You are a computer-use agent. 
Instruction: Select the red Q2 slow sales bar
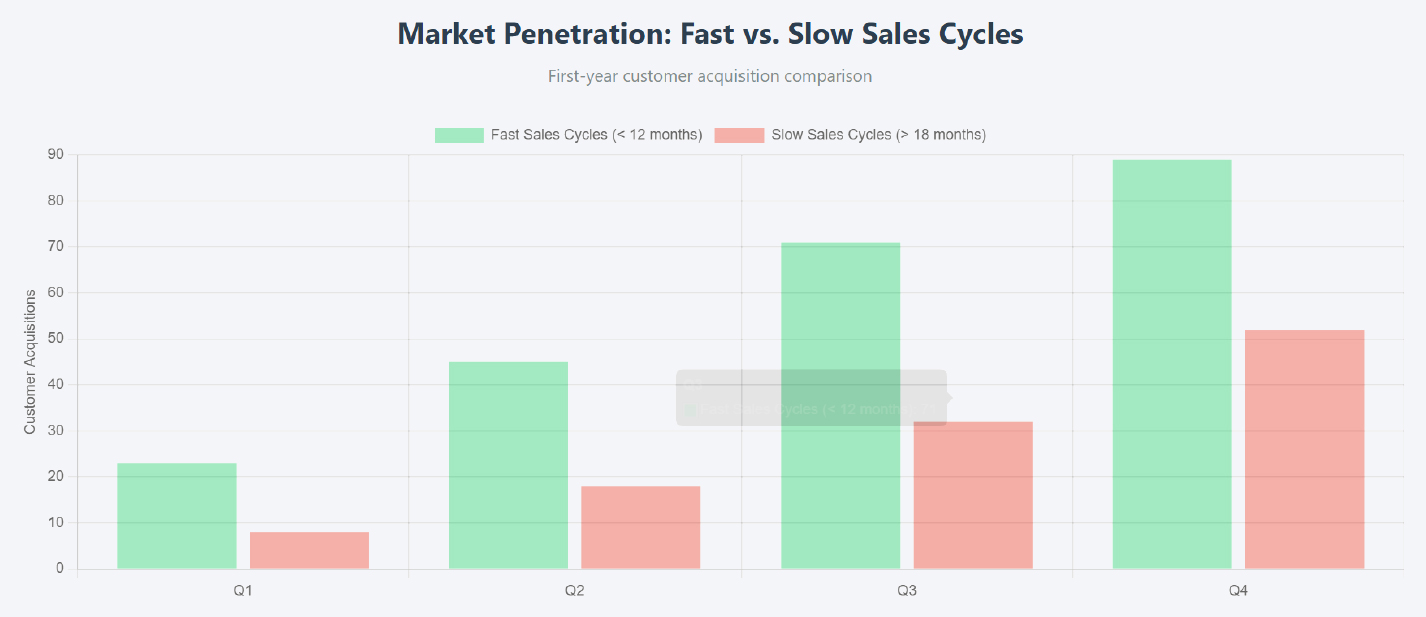640,527
